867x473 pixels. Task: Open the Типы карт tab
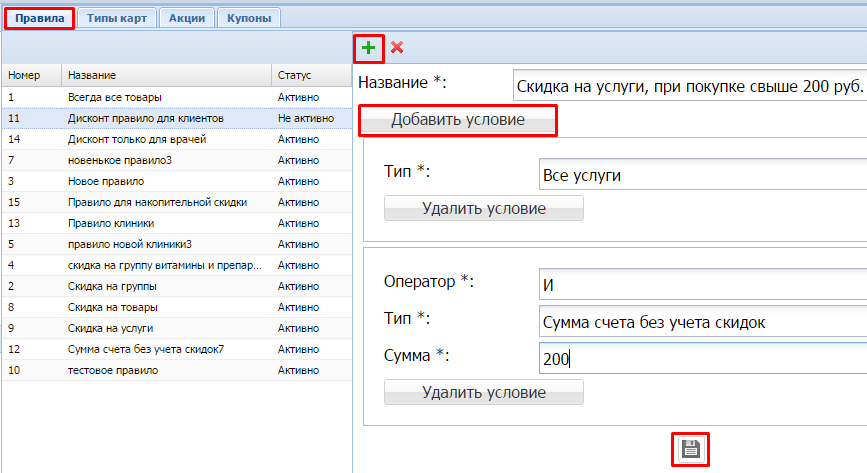[116, 18]
